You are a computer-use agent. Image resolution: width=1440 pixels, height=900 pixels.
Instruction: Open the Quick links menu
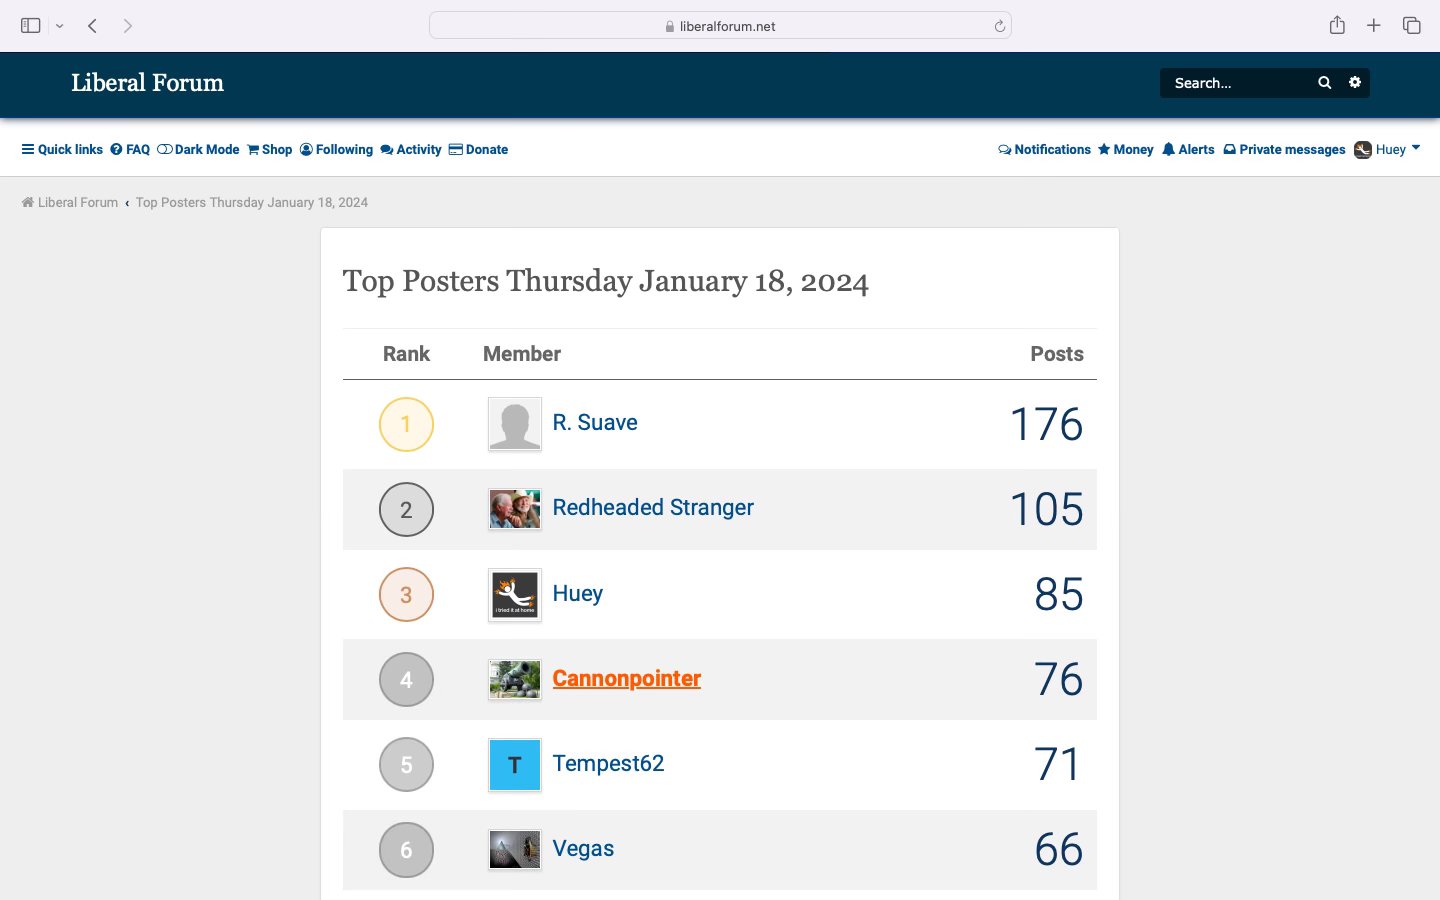[62, 150]
